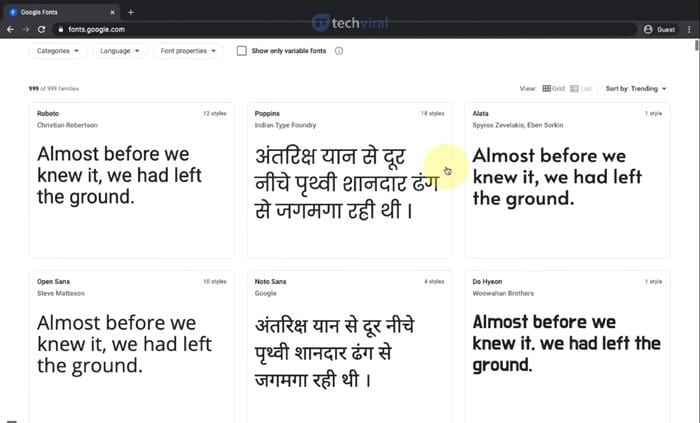The height and width of the screenshot is (423, 700).
Task: Click the Noto Sans Hindi sample text
Action: [334, 352]
